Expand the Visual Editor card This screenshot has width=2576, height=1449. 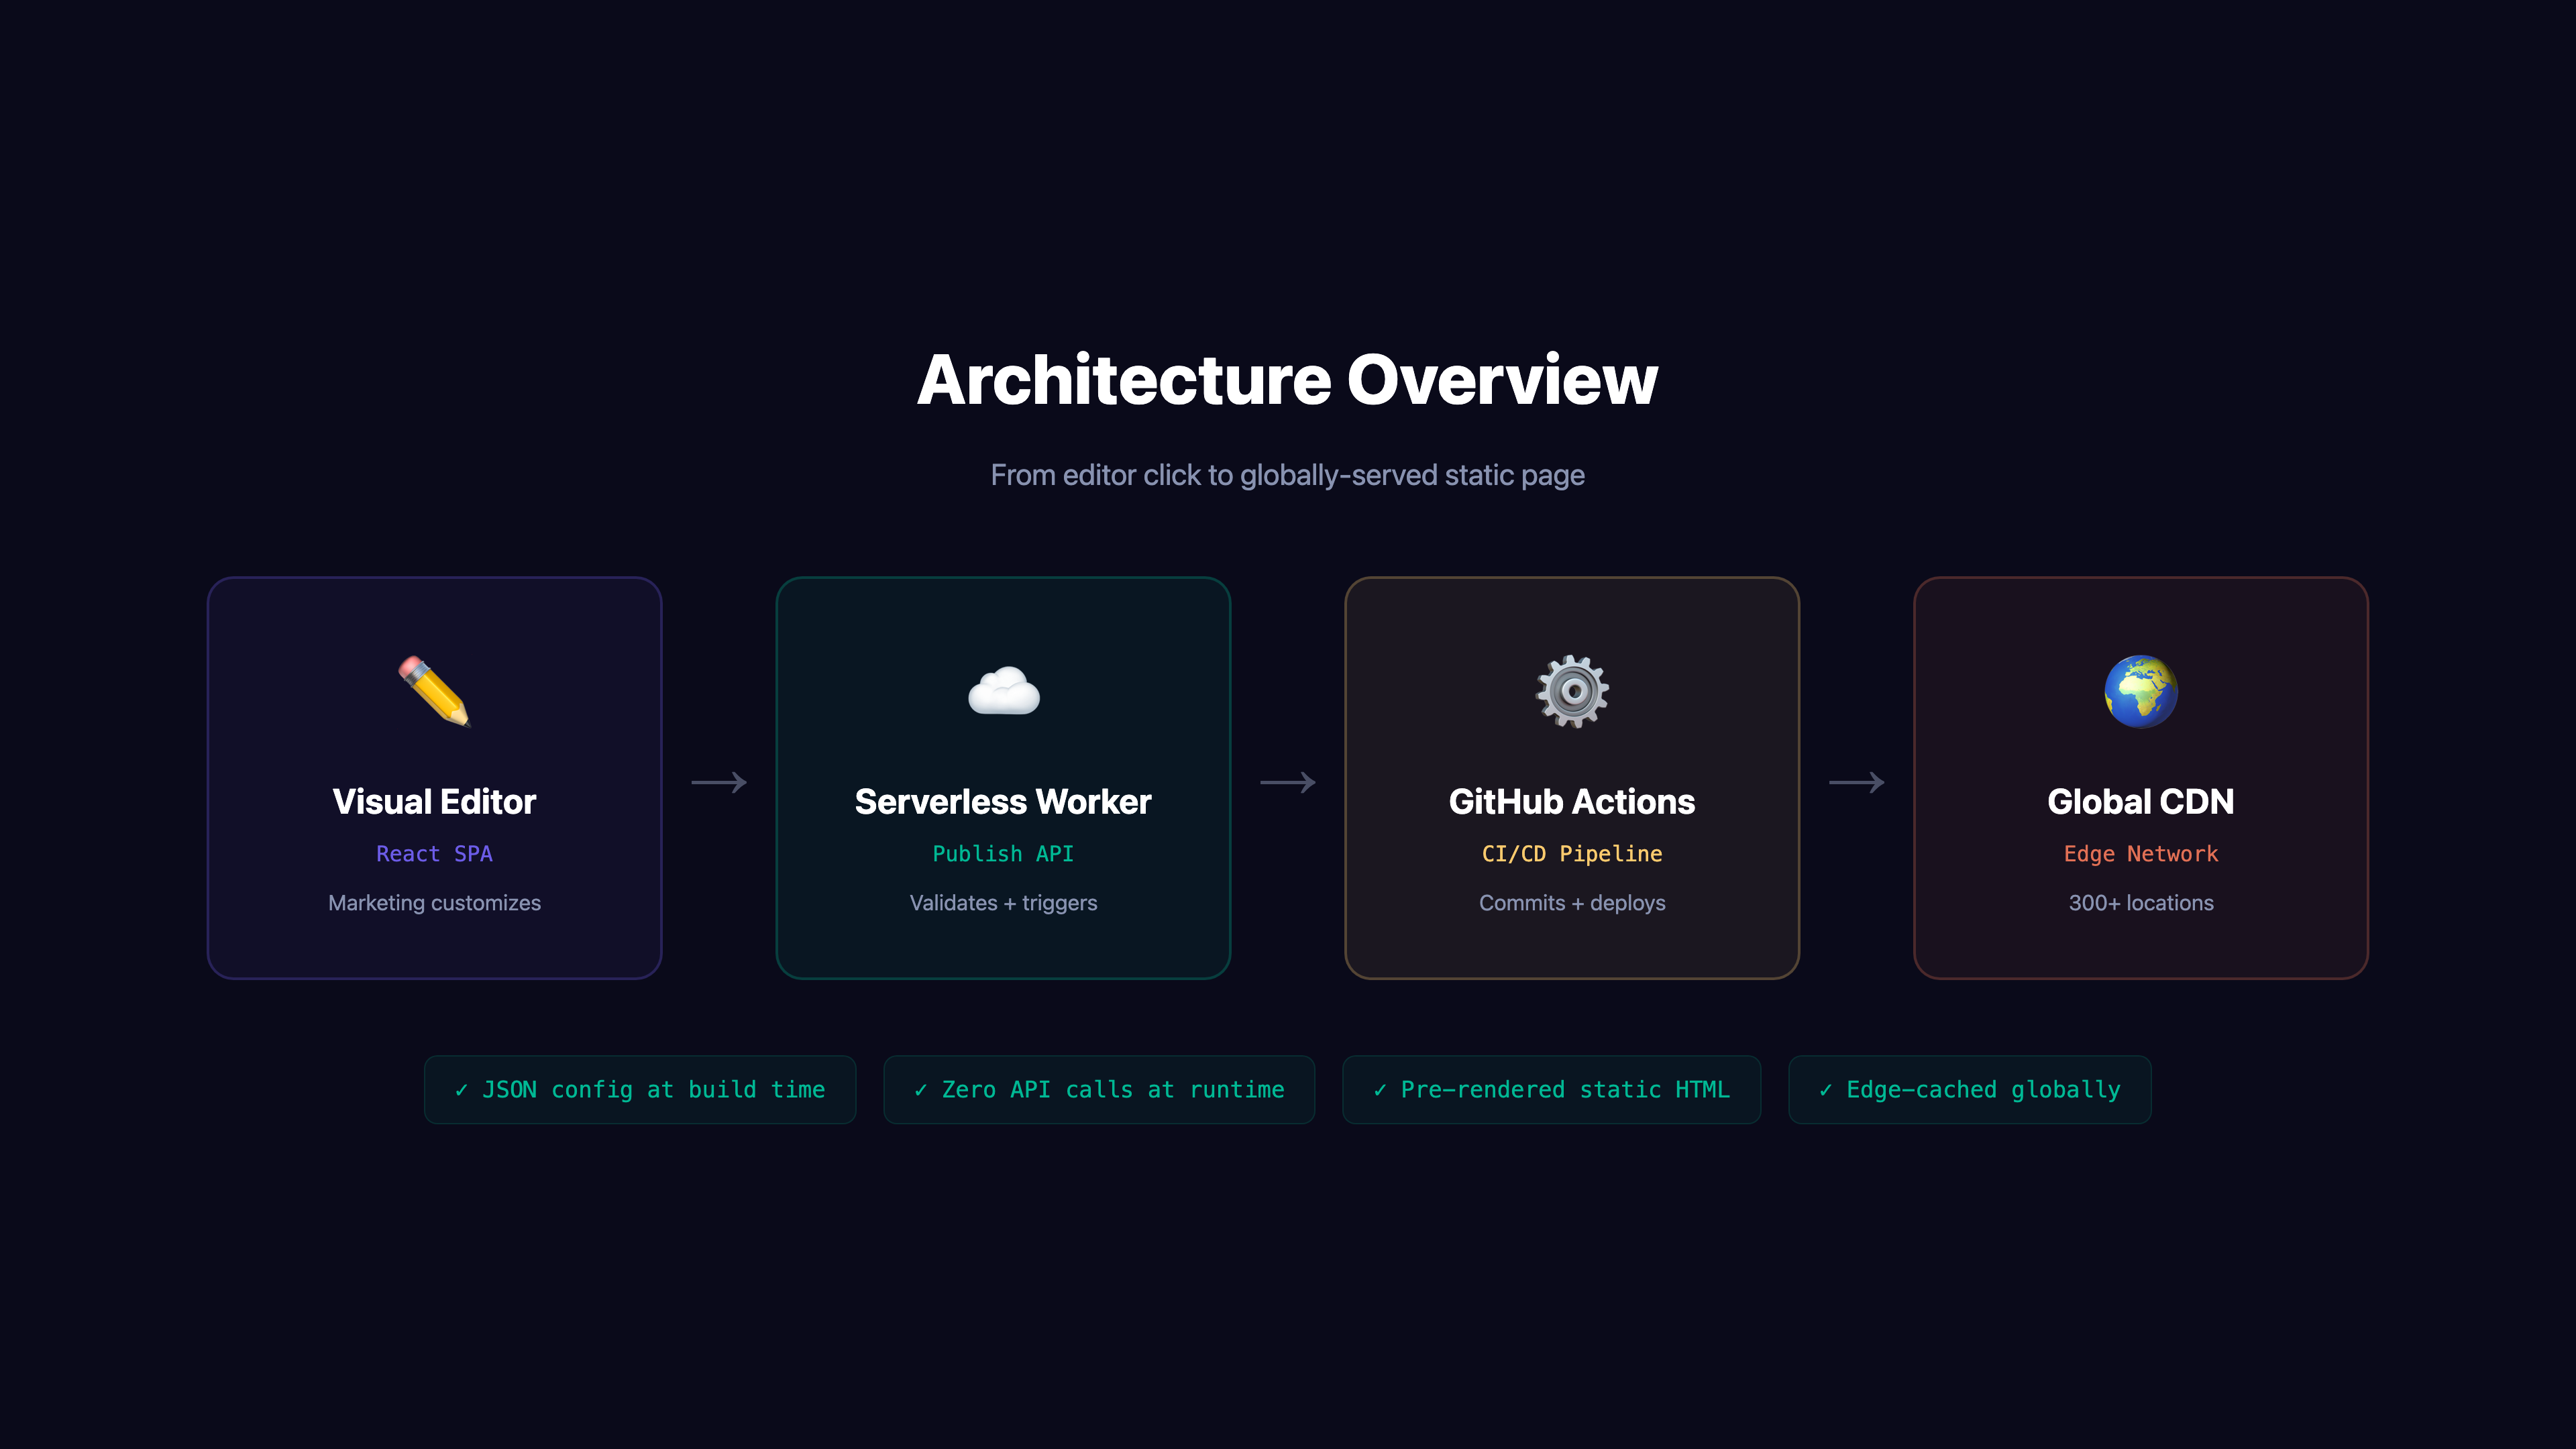(x=434, y=777)
